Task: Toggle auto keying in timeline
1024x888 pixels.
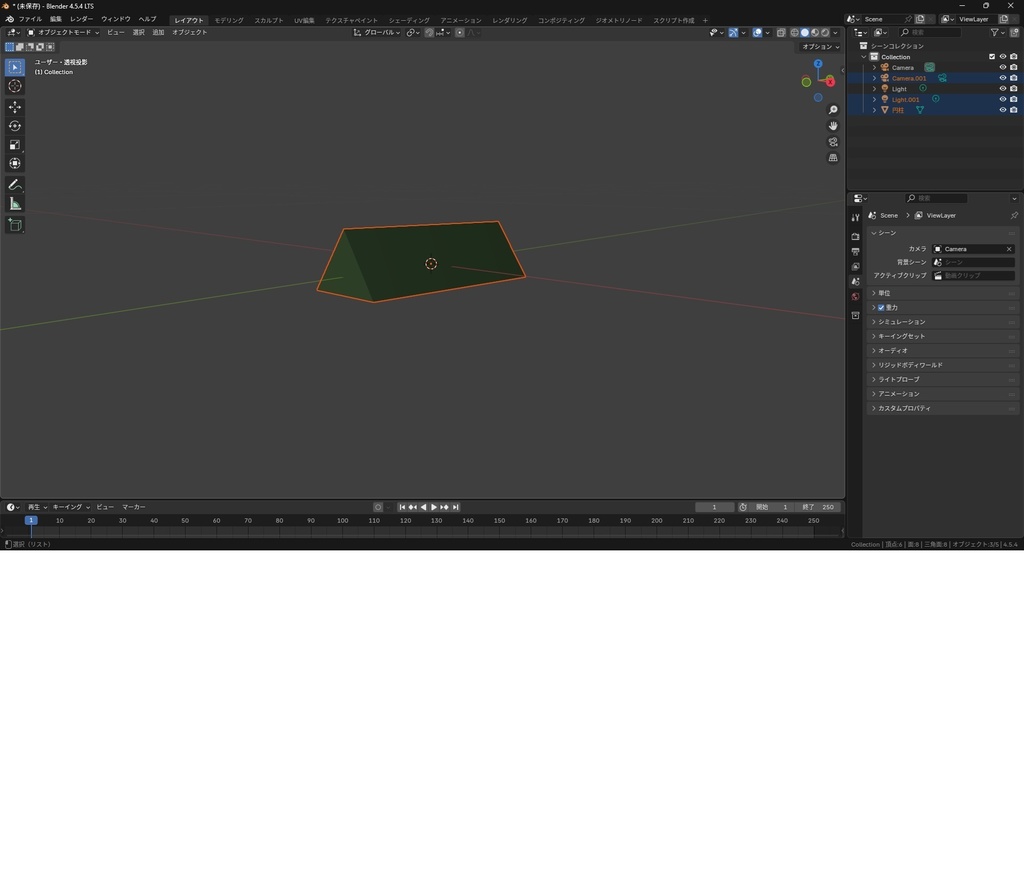Action: coord(378,507)
